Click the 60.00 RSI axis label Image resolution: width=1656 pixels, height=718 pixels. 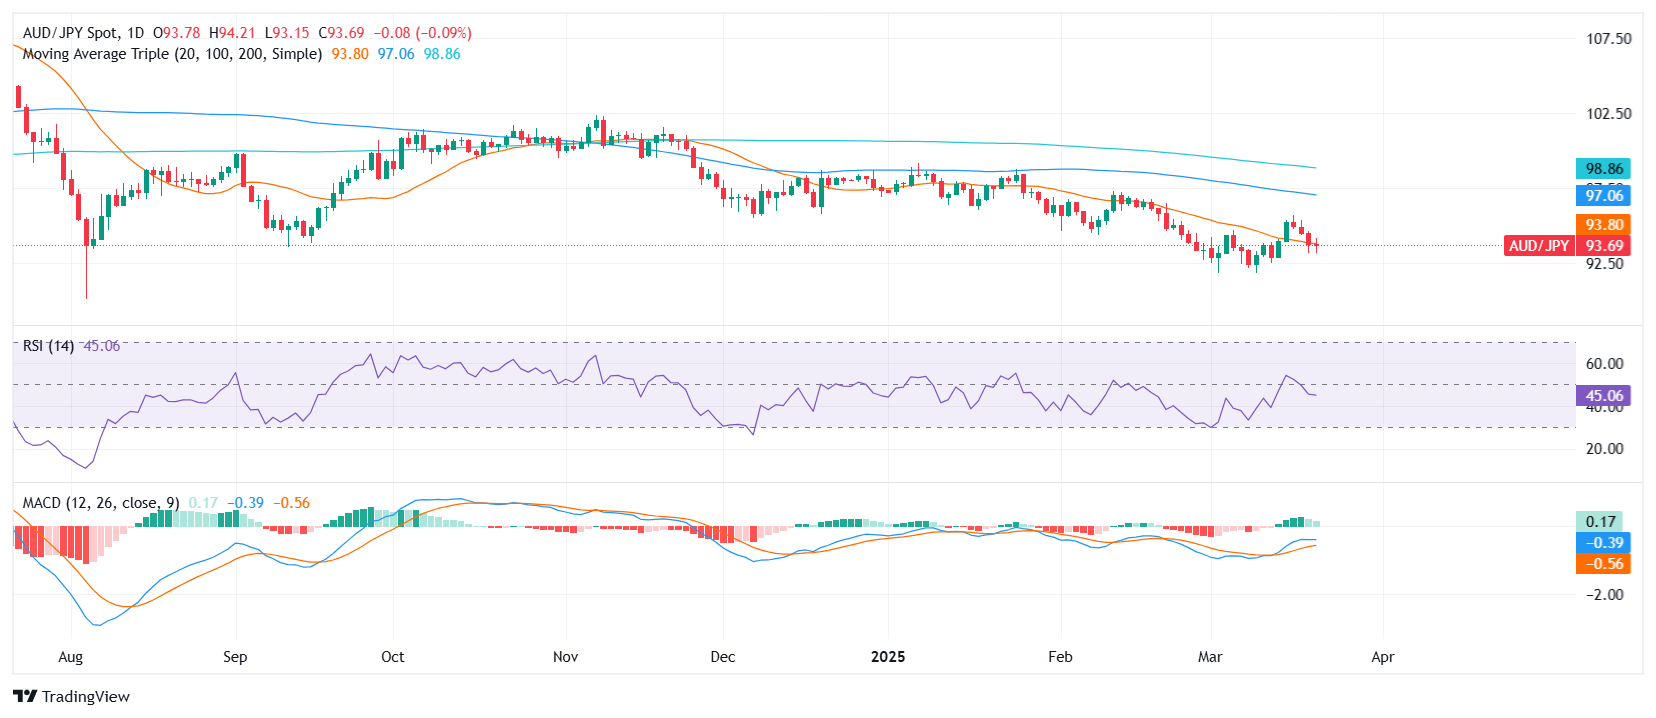click(1604, 364)
